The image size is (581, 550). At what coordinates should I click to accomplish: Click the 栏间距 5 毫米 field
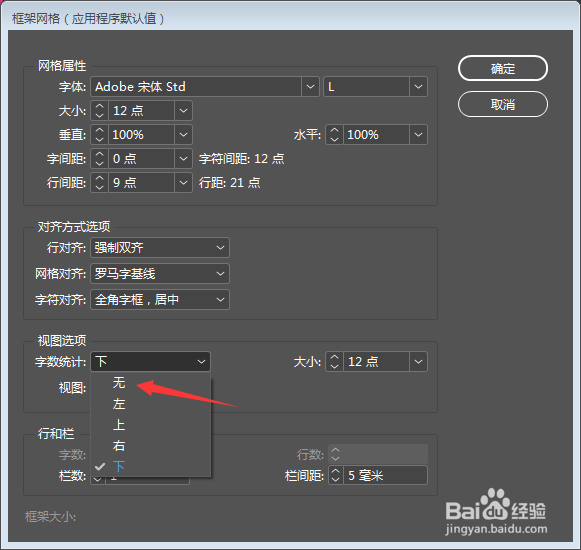click(385, 475)
